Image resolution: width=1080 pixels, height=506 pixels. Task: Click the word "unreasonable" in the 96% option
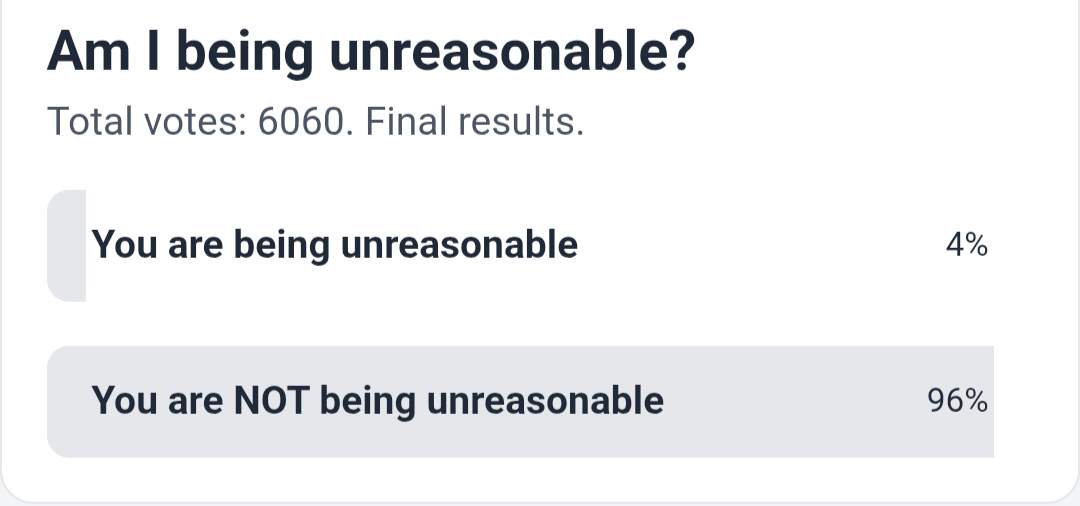click(x=545, y=401)
